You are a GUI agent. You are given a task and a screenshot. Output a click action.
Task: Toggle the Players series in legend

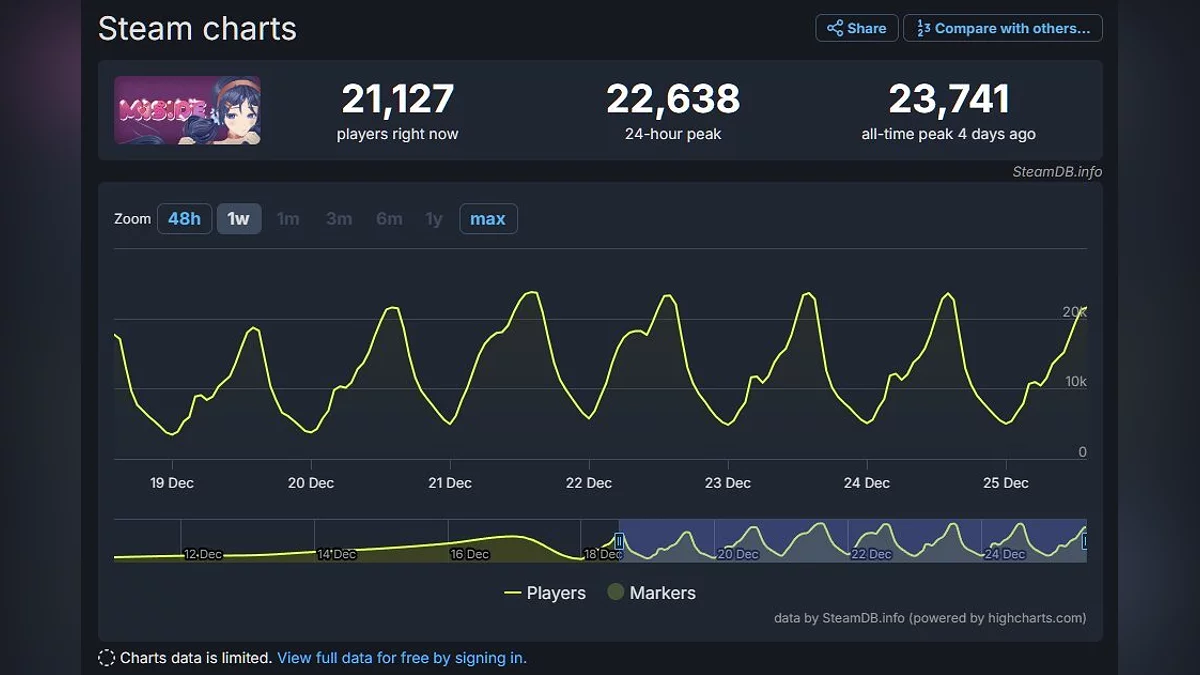(x=545, y=593)
